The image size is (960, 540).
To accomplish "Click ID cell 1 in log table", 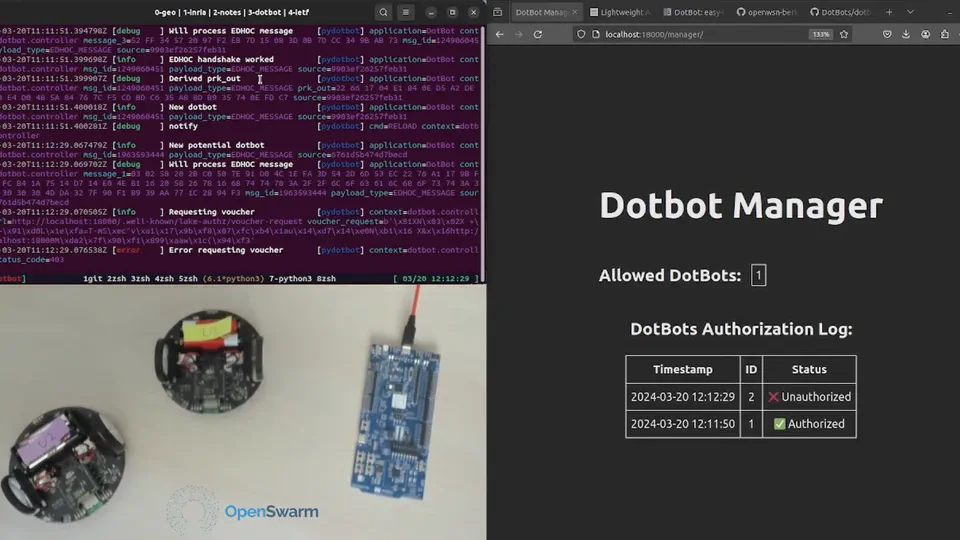I will click(x=751, y=424).
